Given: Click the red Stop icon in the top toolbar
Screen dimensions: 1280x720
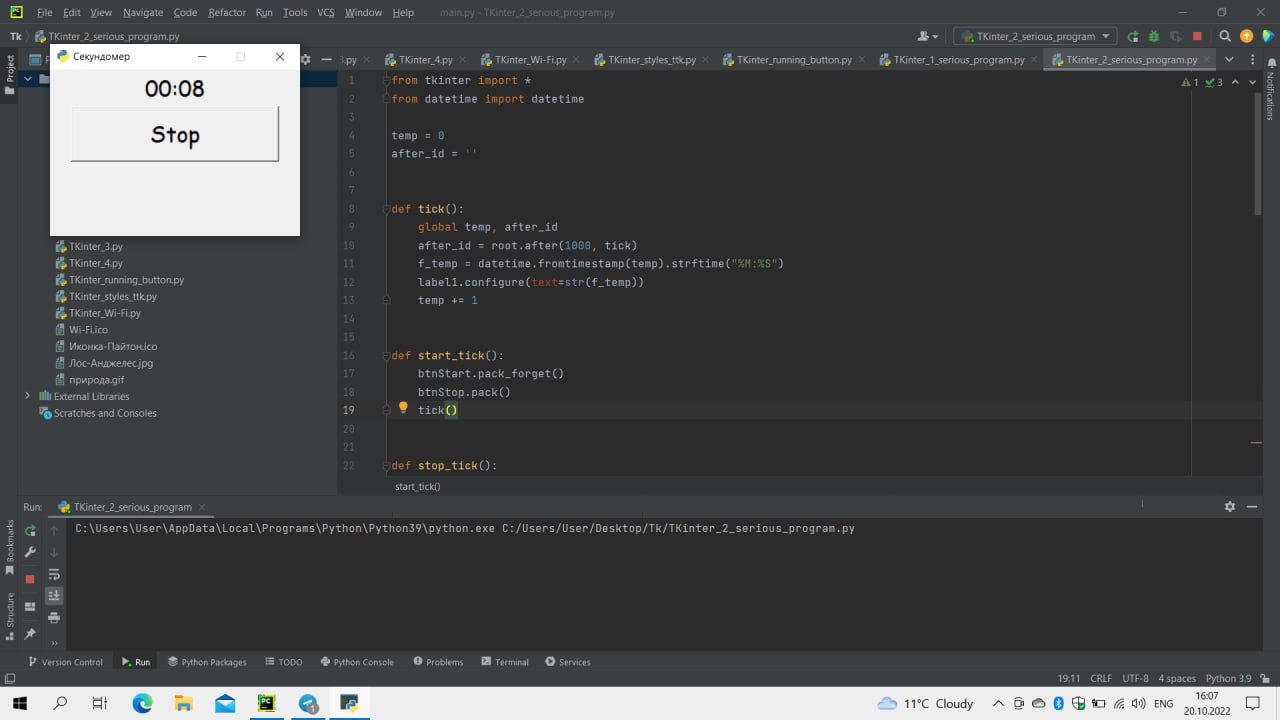Looking at the screenshot, I should (x=1197, y=35).
